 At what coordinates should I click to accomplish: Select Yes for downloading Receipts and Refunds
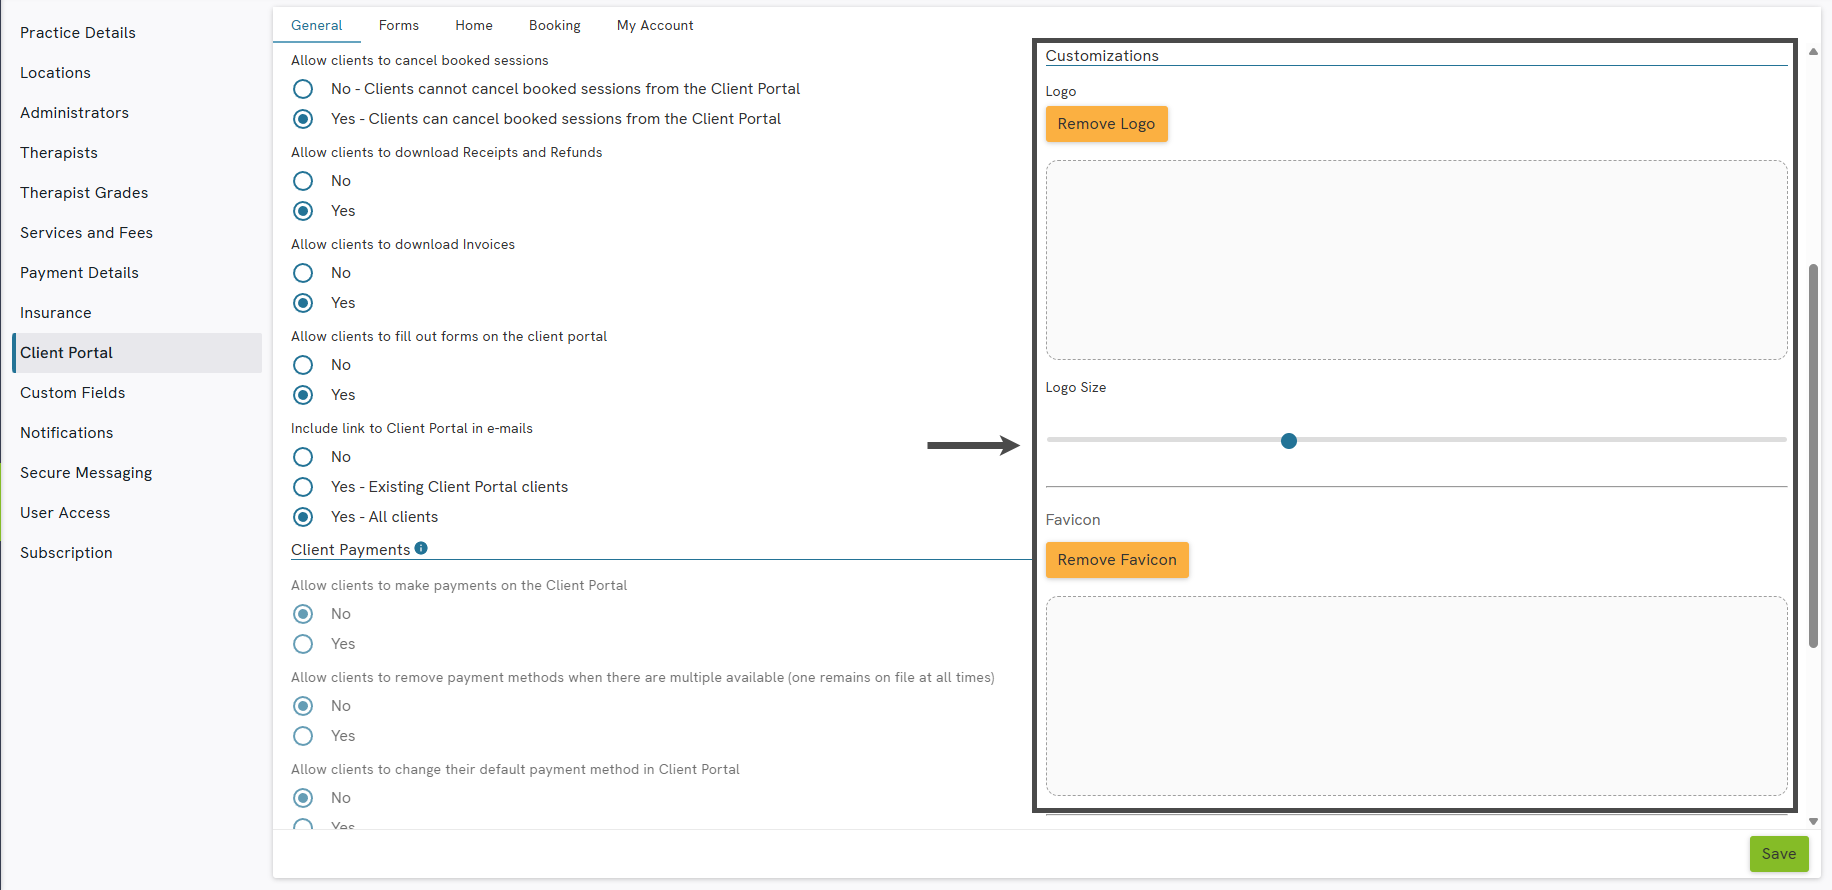(x=303, y=211)
